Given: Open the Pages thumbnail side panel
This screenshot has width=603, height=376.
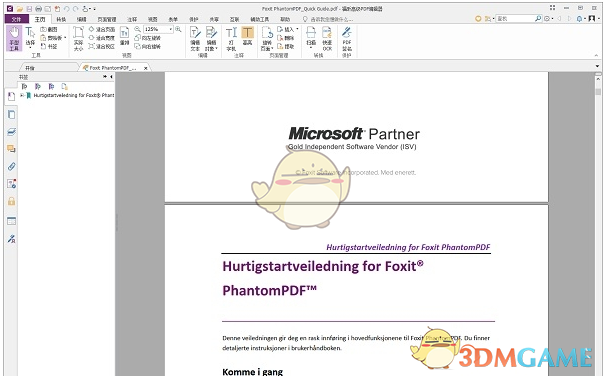Looking at the screenshot, I should (x=12, y=114).
